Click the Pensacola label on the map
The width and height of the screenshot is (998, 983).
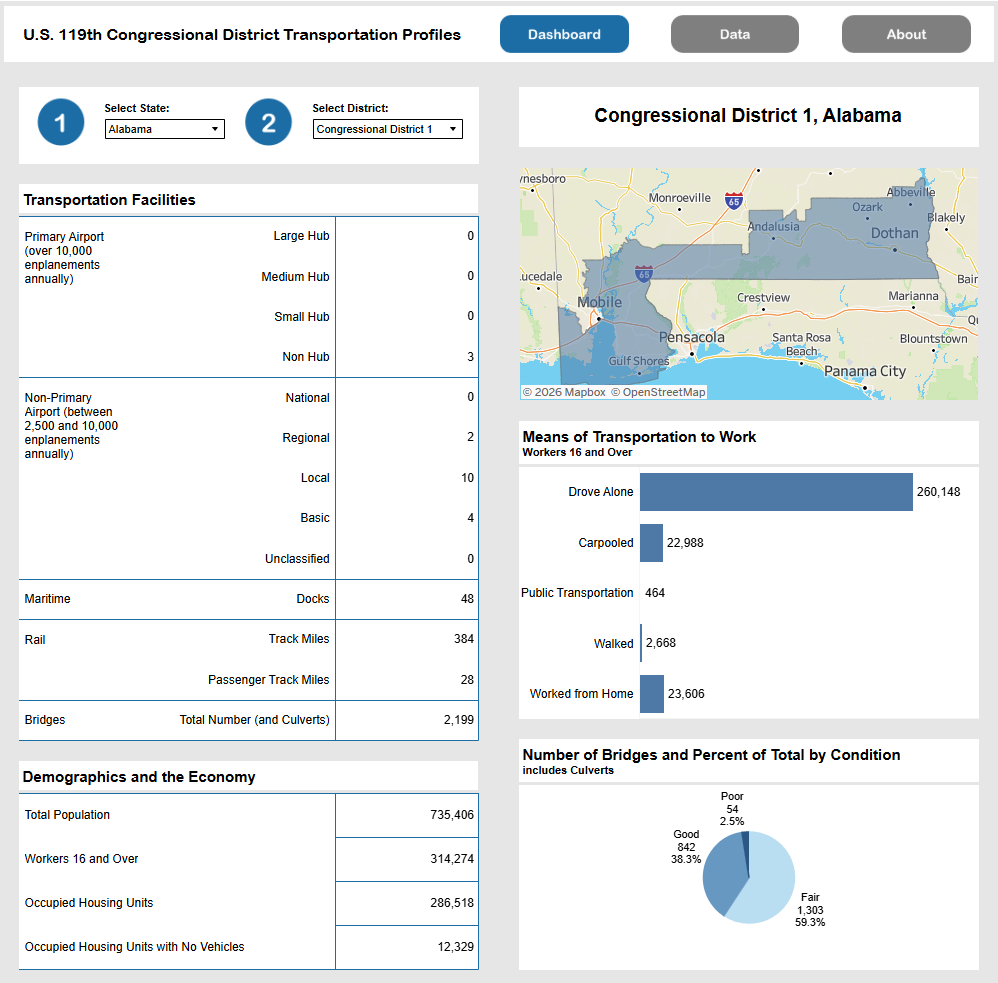[691, 337]
